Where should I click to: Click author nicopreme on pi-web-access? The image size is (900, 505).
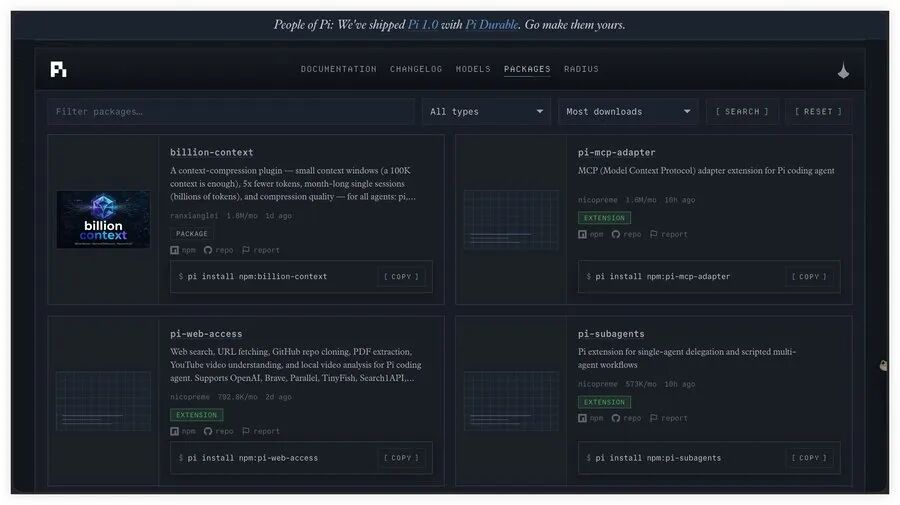tap(190, 397)
